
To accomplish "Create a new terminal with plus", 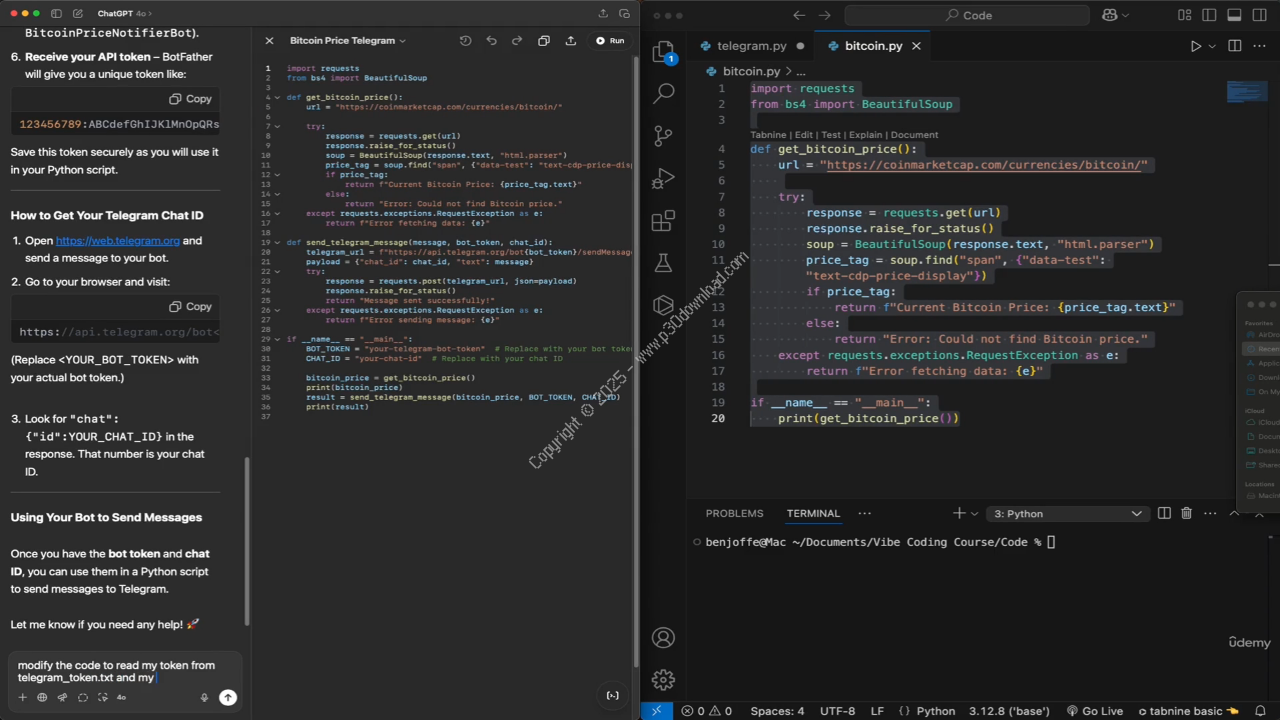I will point(959,513).
